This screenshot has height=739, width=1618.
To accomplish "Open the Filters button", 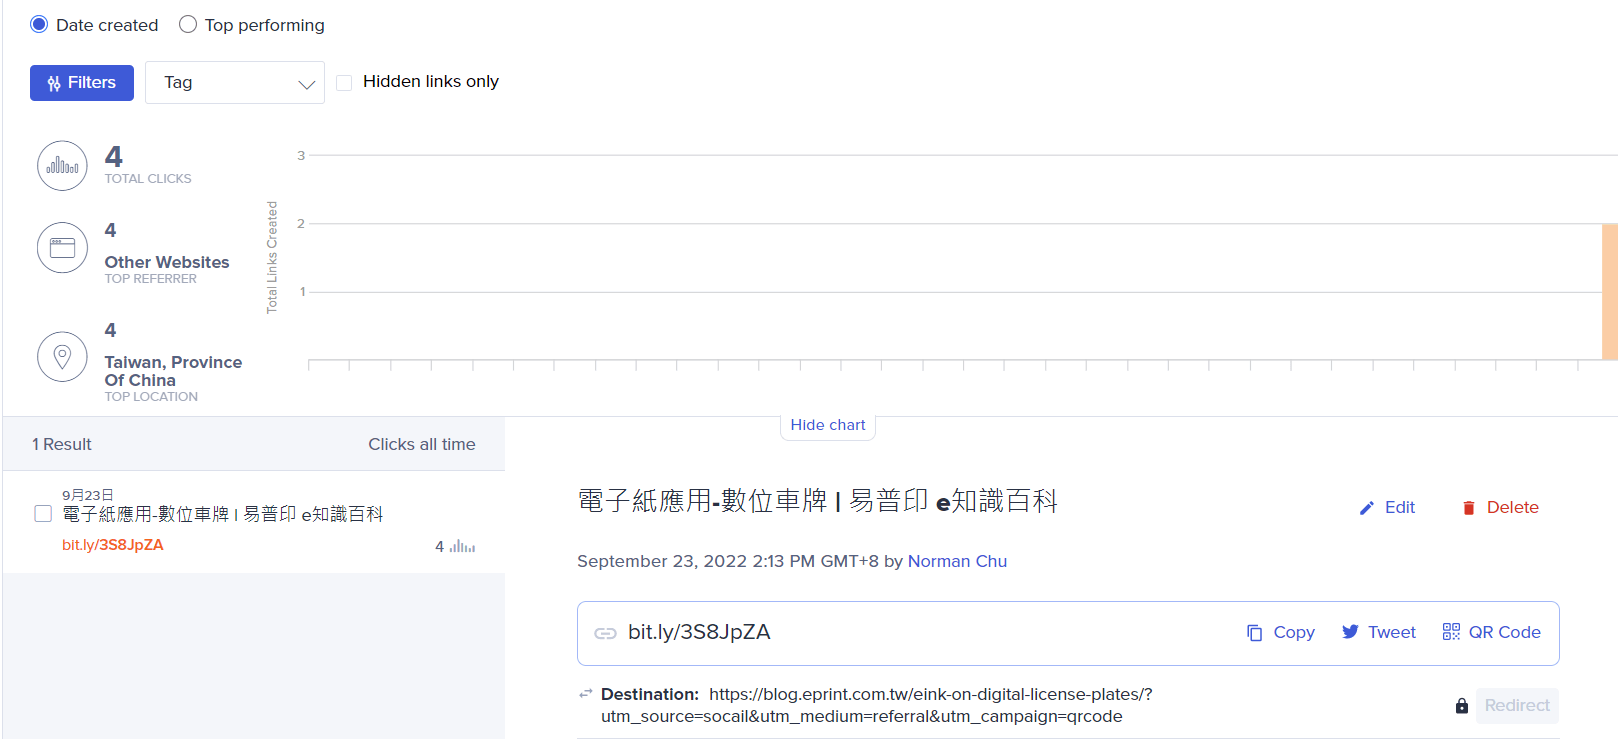I will [82, 83].
